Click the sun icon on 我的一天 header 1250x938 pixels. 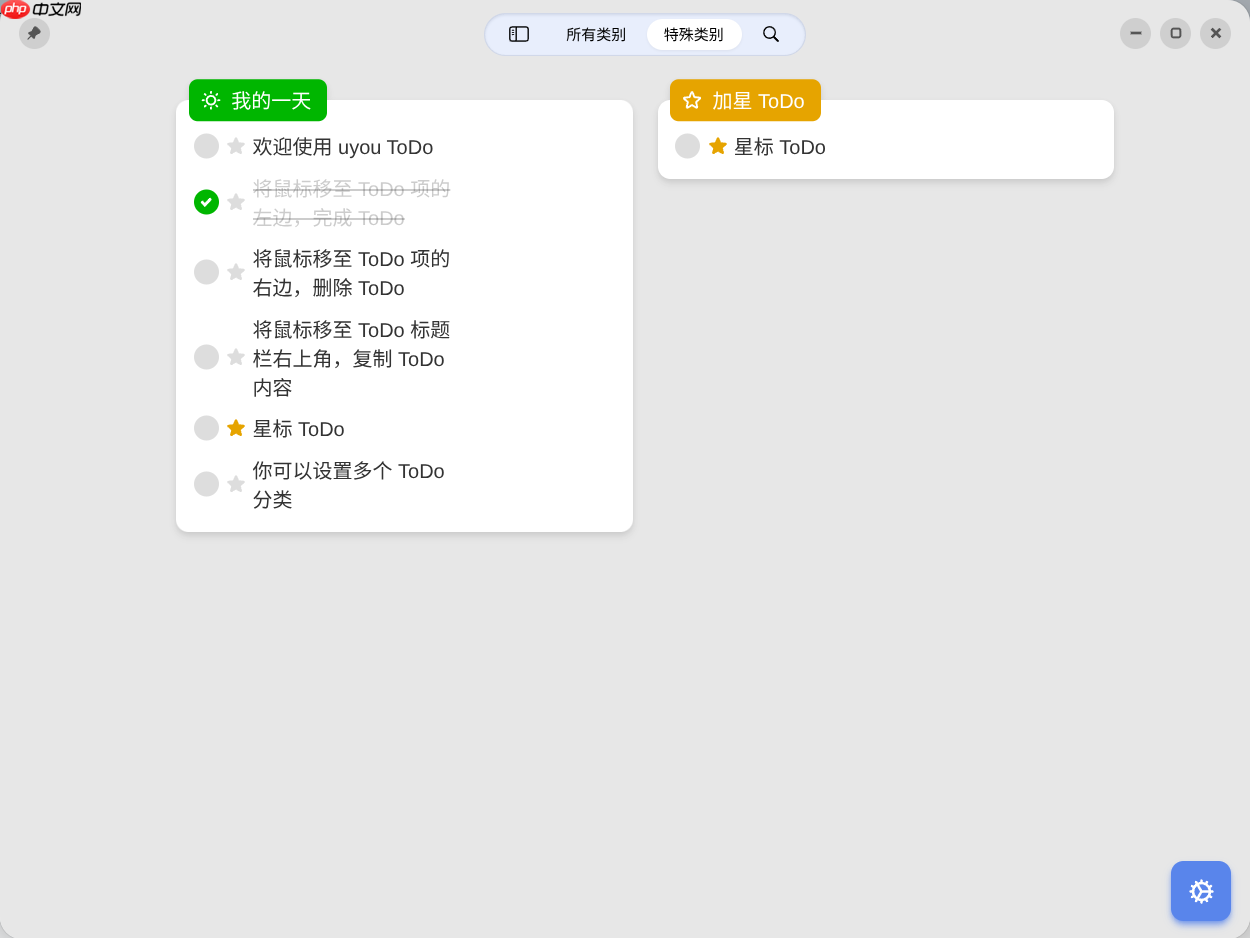click(209, 100)
